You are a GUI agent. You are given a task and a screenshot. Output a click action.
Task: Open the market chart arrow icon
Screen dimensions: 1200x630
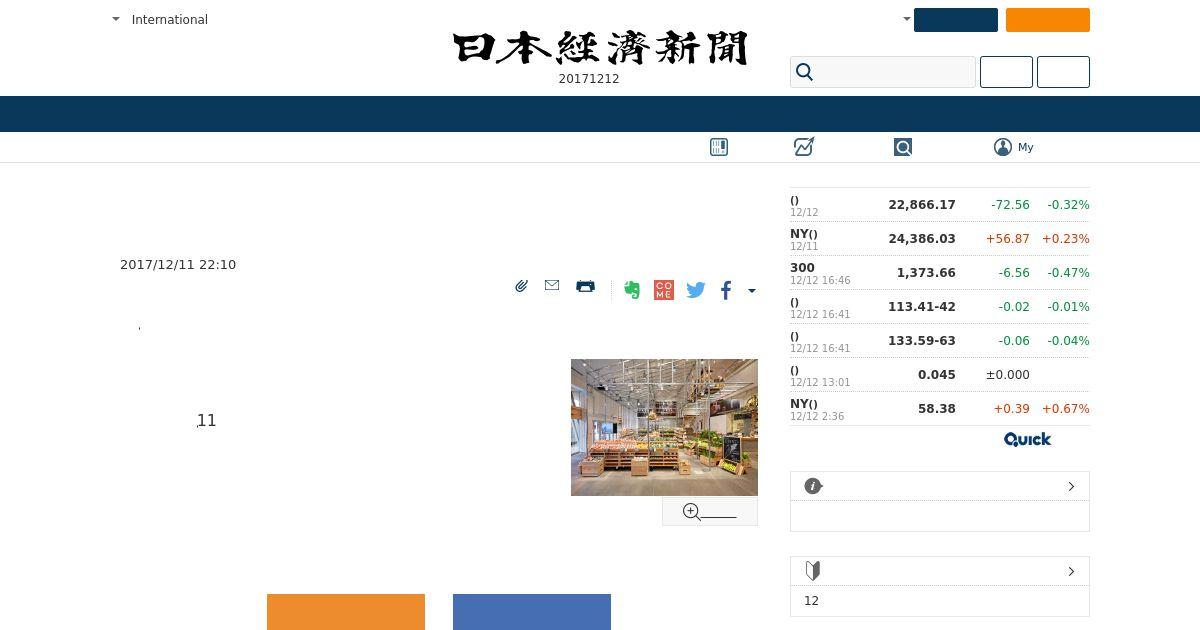pos(804,147)
